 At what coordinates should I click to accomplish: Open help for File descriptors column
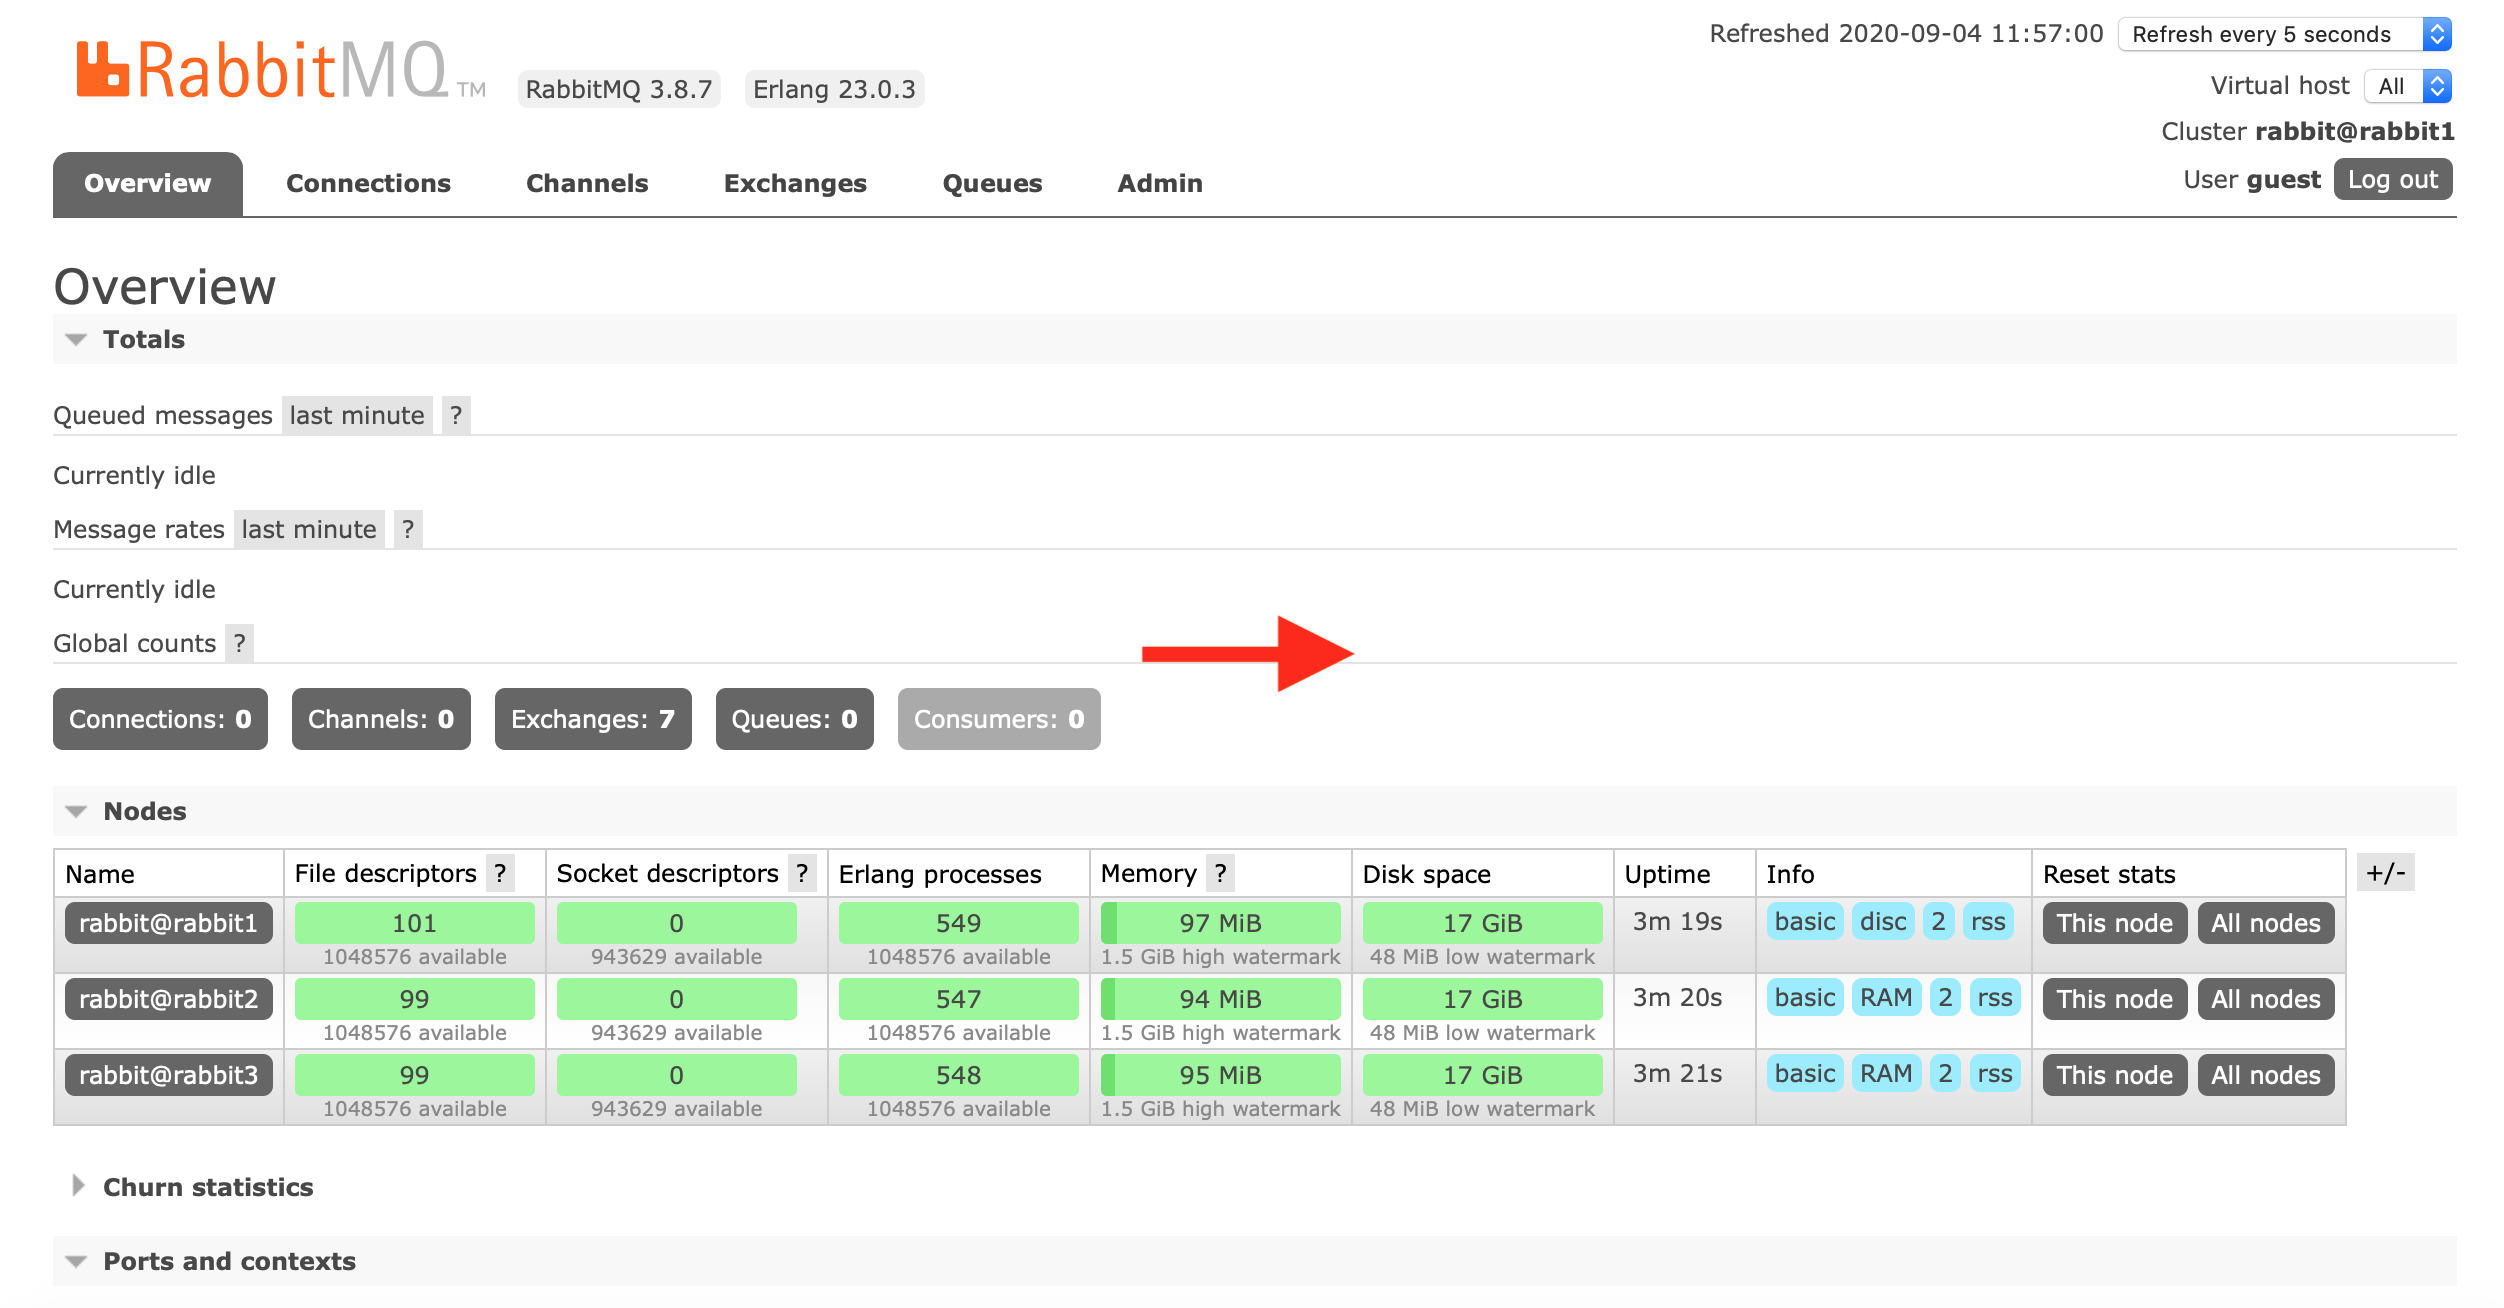pos(500,873)
